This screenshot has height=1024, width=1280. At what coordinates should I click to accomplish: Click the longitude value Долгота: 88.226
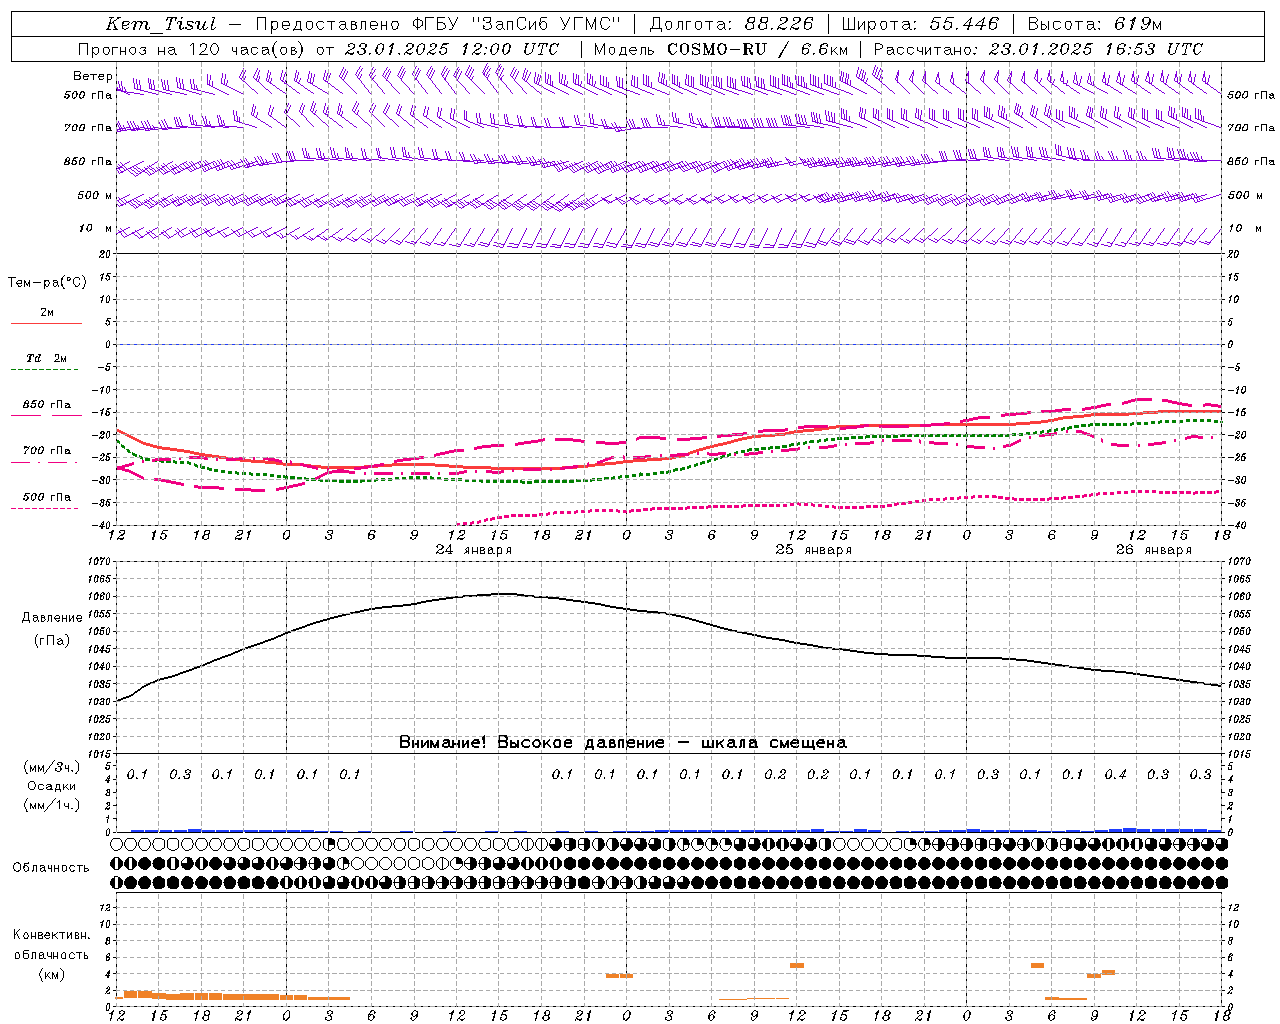click(x=732, y=24)
